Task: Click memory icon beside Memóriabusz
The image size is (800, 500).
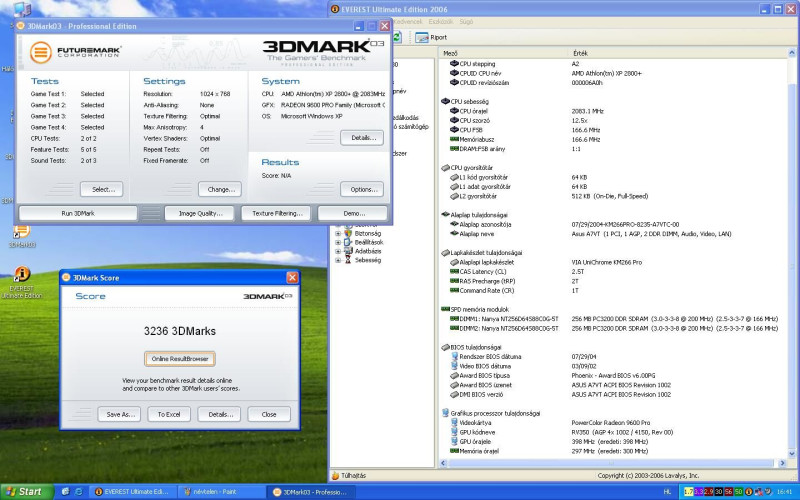Action: point(454,139)
